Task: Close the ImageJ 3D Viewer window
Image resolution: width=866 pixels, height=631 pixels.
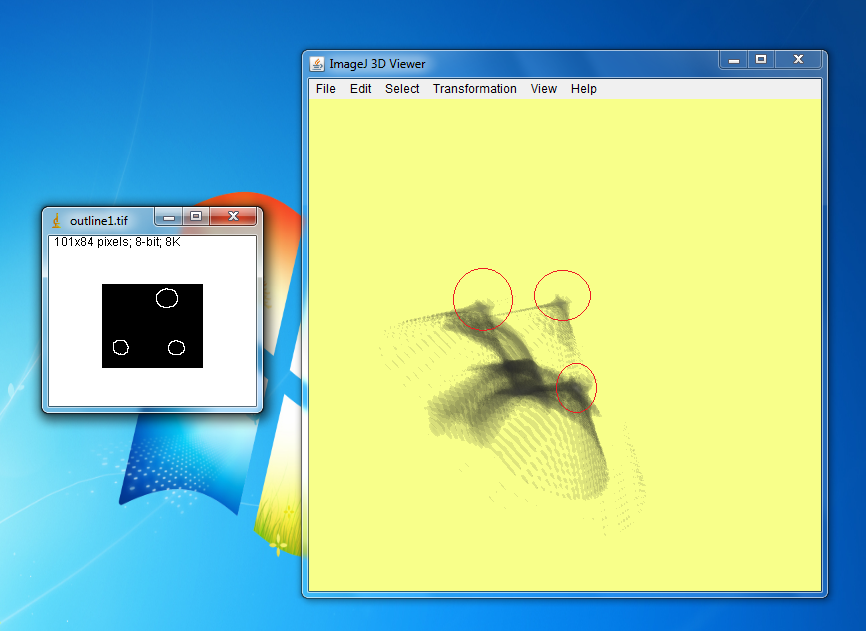Action: (798, 60)
